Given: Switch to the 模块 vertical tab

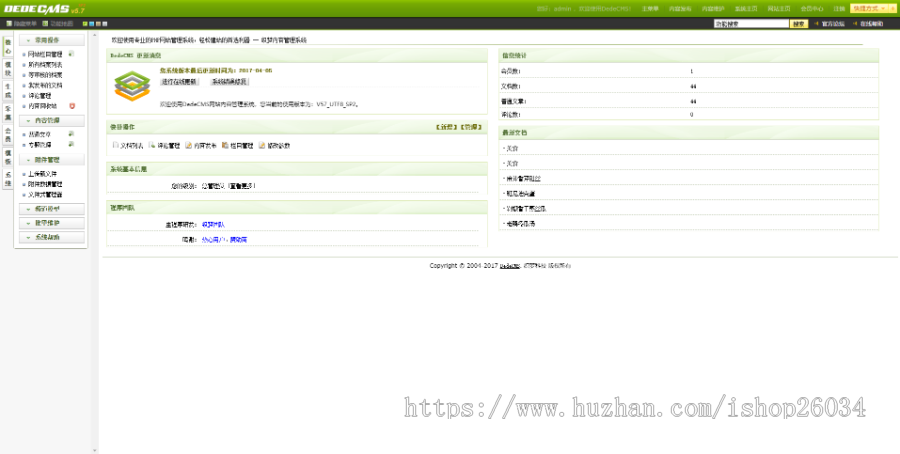Looking at the screenshot, I should [8, 69].
